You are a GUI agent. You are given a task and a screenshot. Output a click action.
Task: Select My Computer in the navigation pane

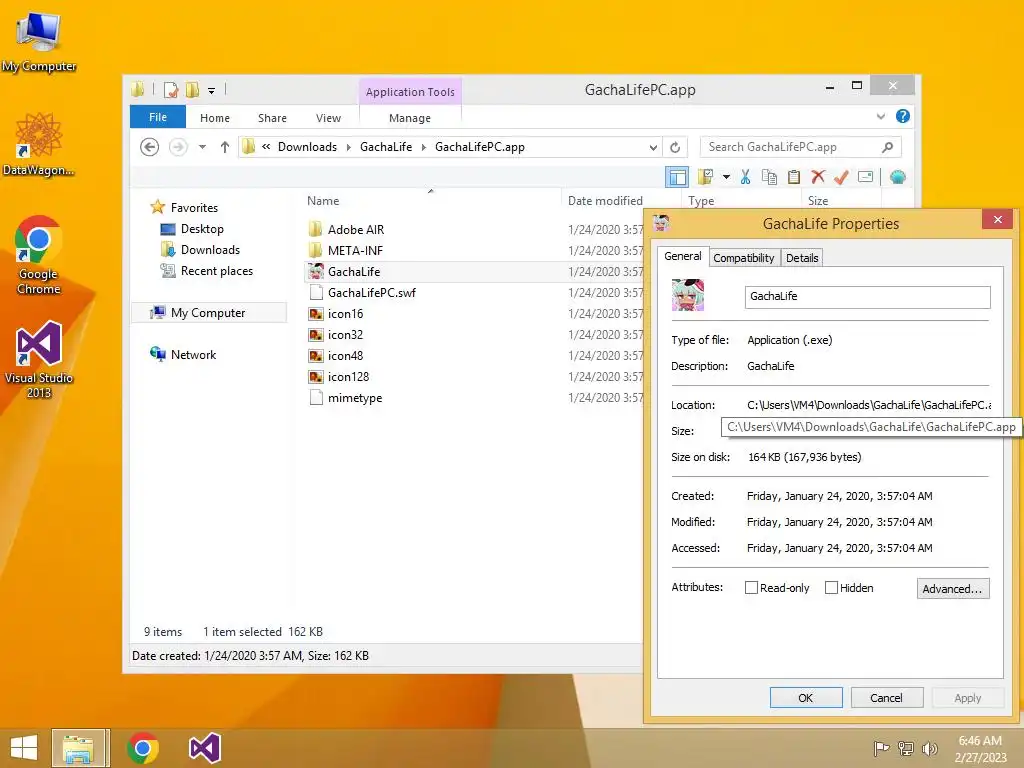click(x=208, y=313)
